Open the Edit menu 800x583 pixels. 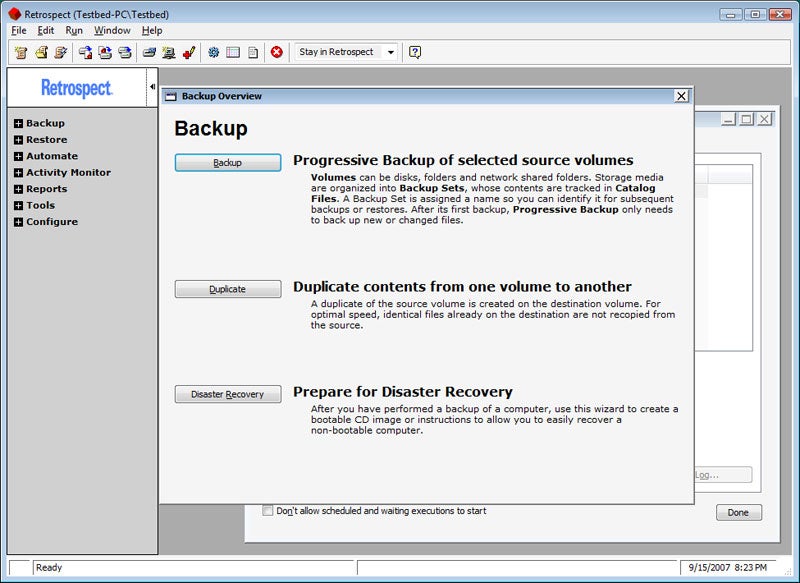click(45, 31)
